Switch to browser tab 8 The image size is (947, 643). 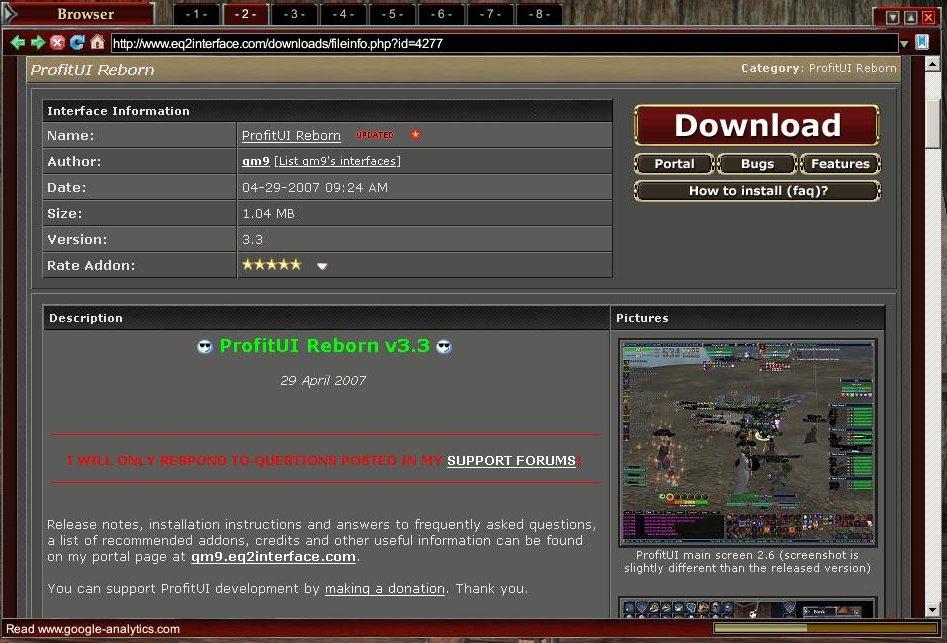coord(539,14)
